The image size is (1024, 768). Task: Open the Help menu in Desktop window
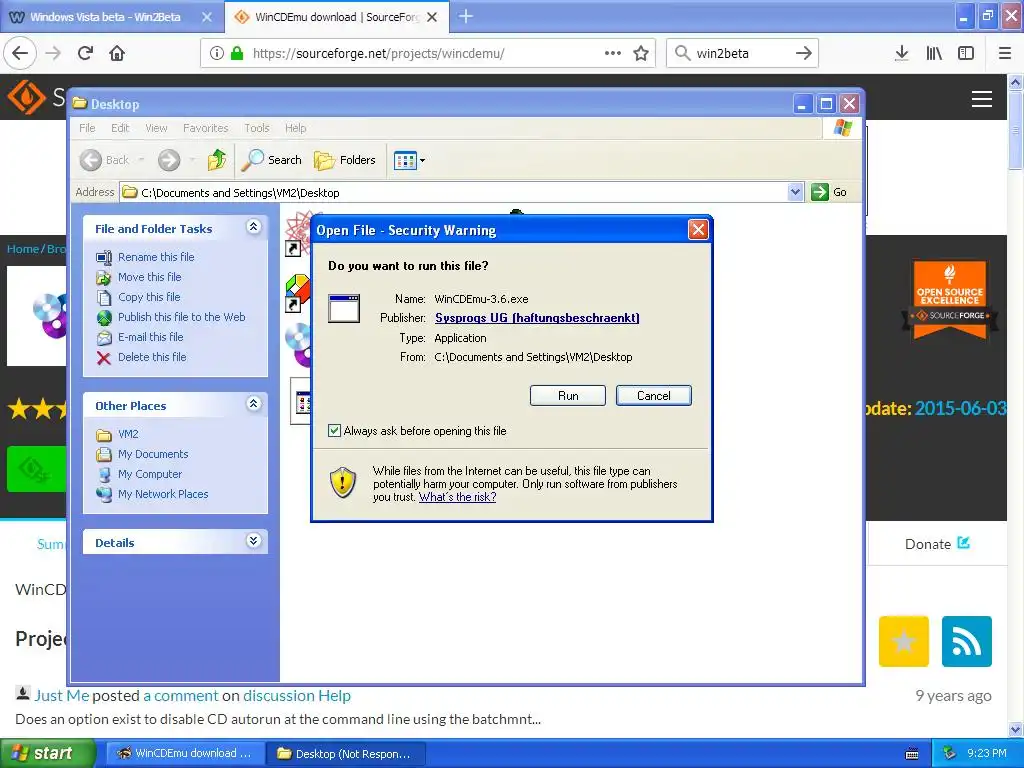295,128
